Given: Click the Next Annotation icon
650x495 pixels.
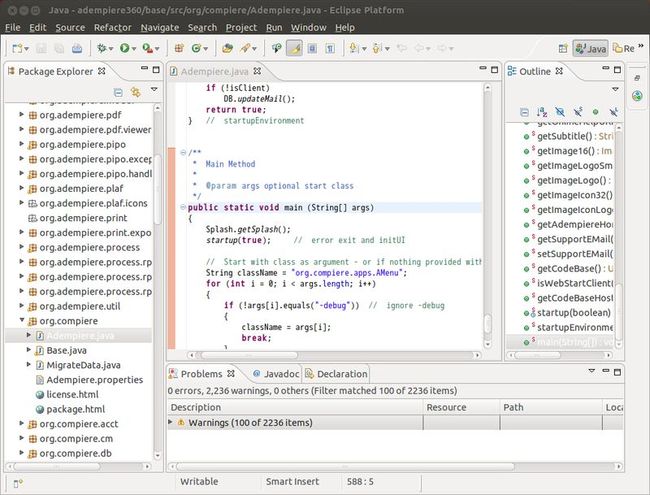Looking at the screenshot, I should [354, 49].
